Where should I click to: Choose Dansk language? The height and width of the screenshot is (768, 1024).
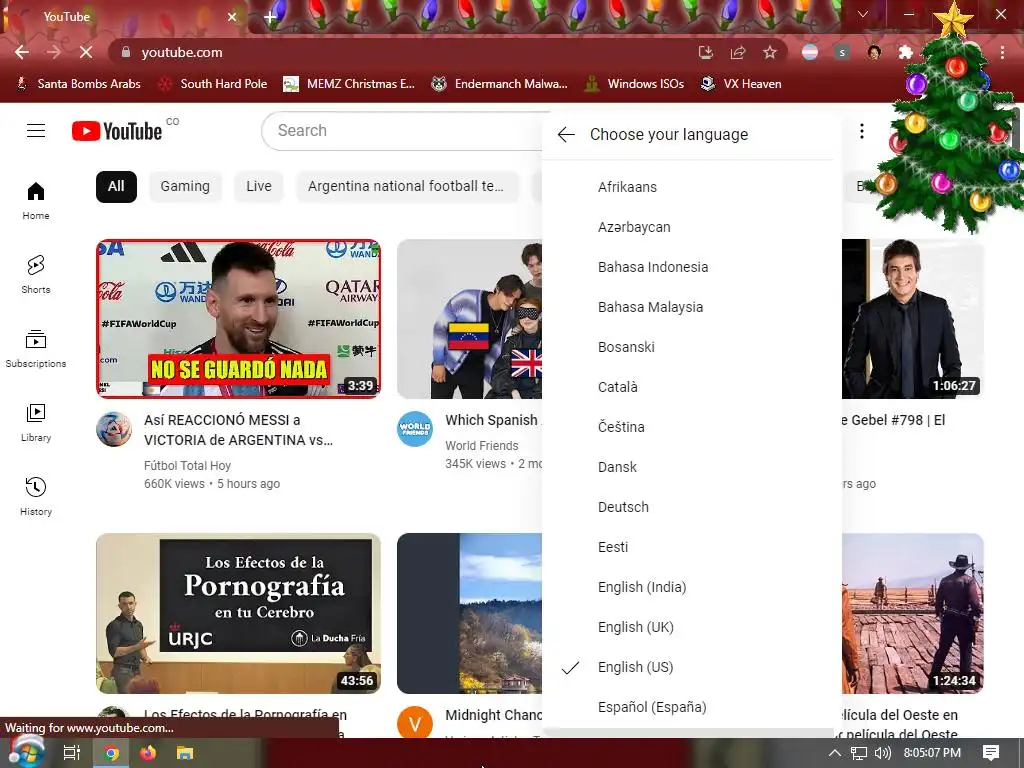tap(692, 468)
